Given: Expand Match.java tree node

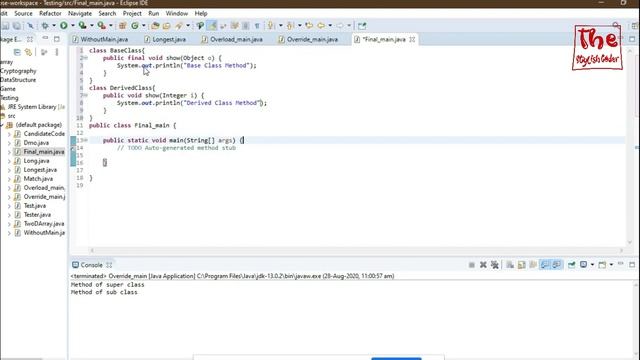Looking at the screenshot, I should click(x=9, y=179).
